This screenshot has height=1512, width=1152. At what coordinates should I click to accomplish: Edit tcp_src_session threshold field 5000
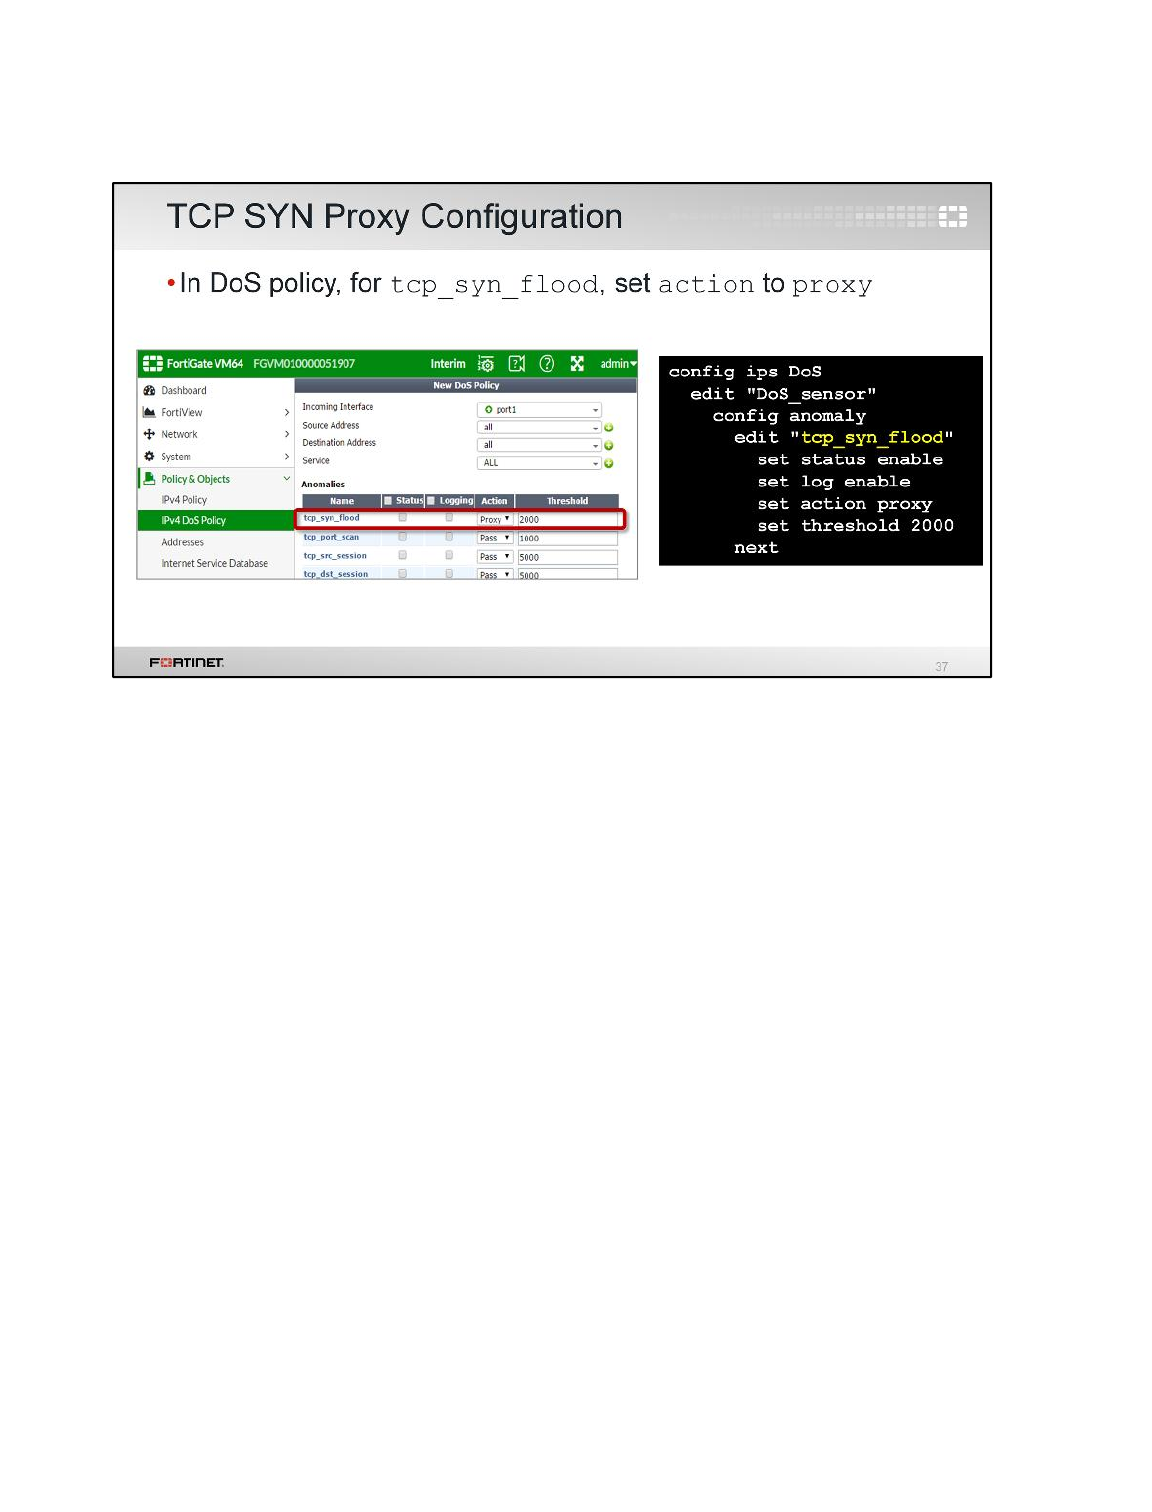[568, 557]
